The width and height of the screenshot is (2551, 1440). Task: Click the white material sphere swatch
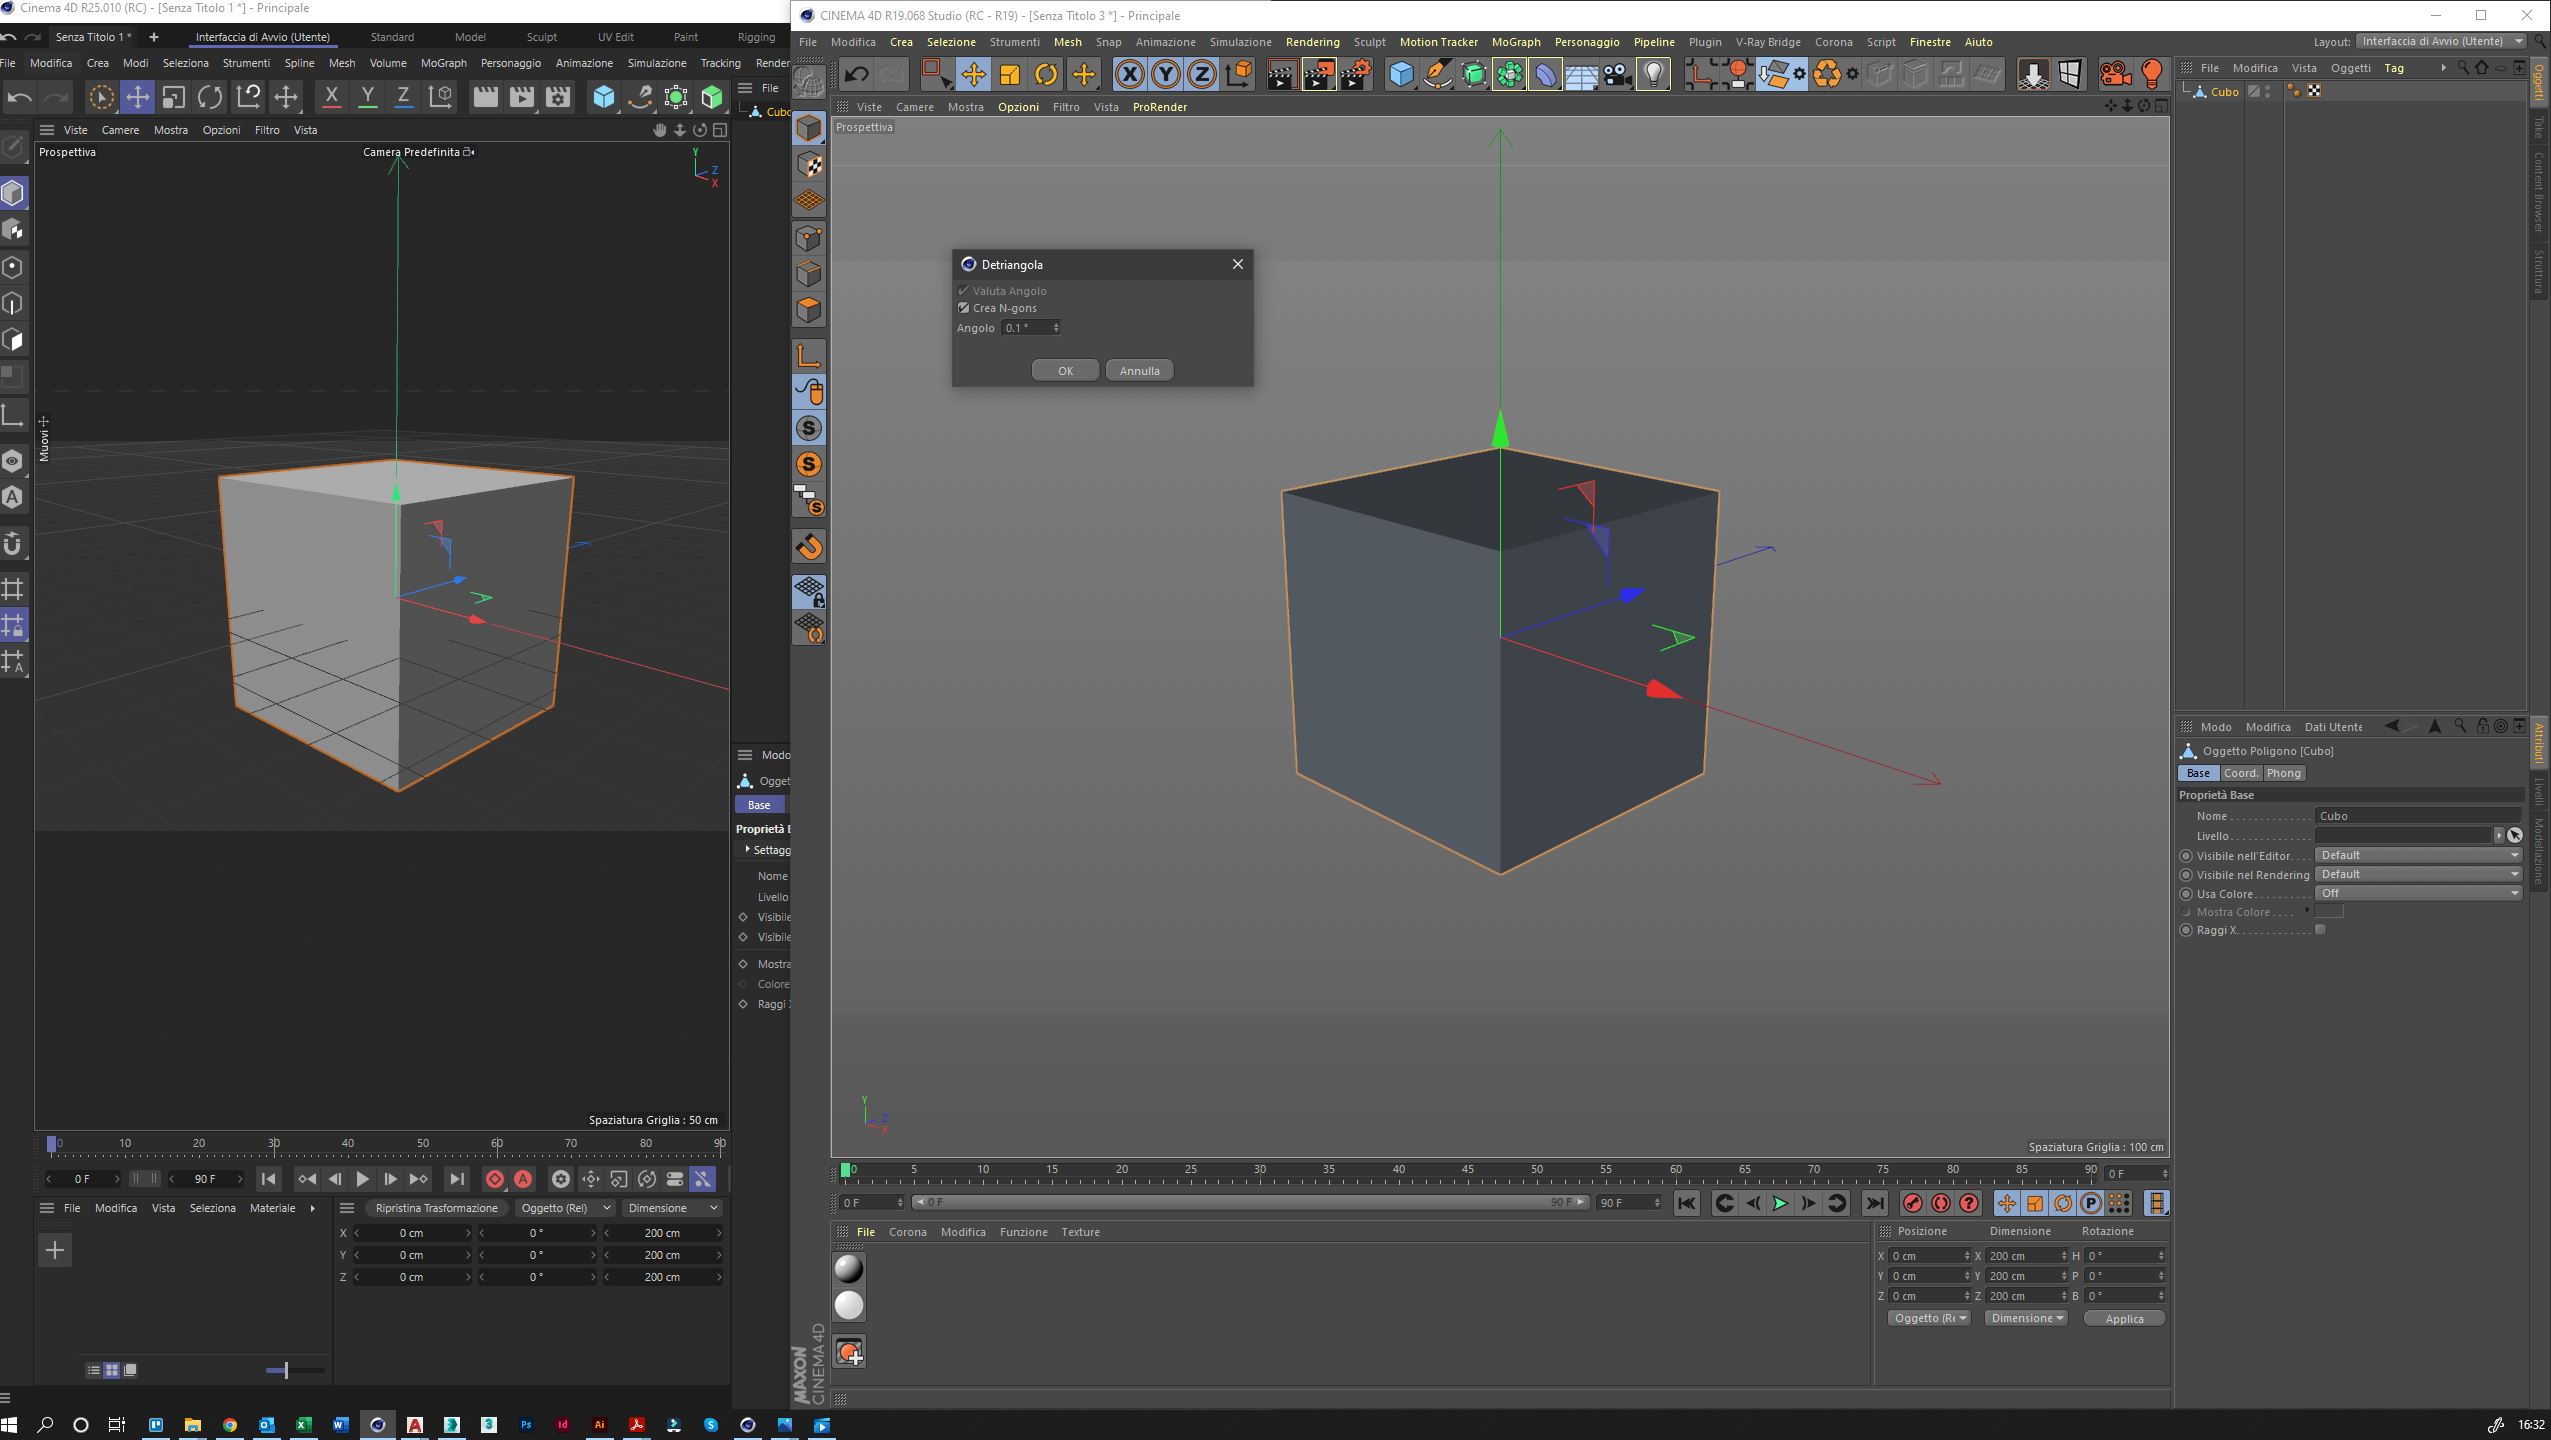pyautogui.click(x=849, y=1305)
